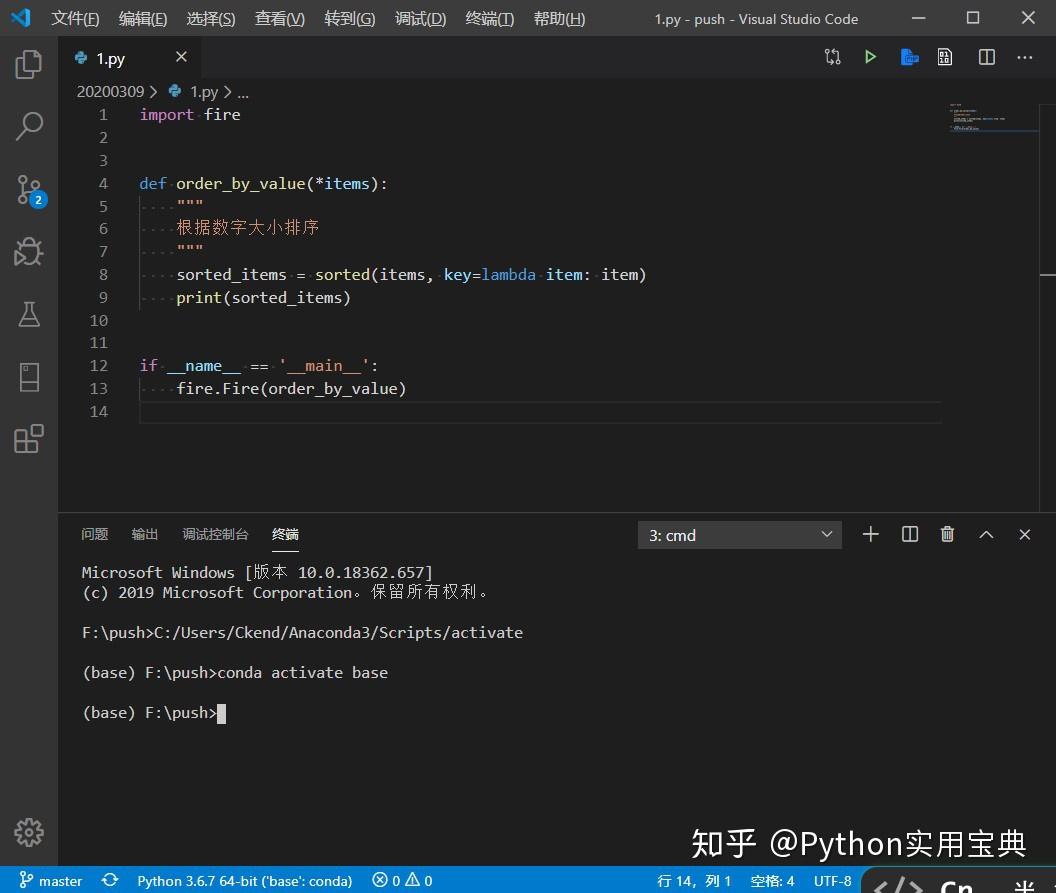Screen dimensions: 1056x893
Task: Open the Testing view with the beaker icon
Action: tap(28, 314)
